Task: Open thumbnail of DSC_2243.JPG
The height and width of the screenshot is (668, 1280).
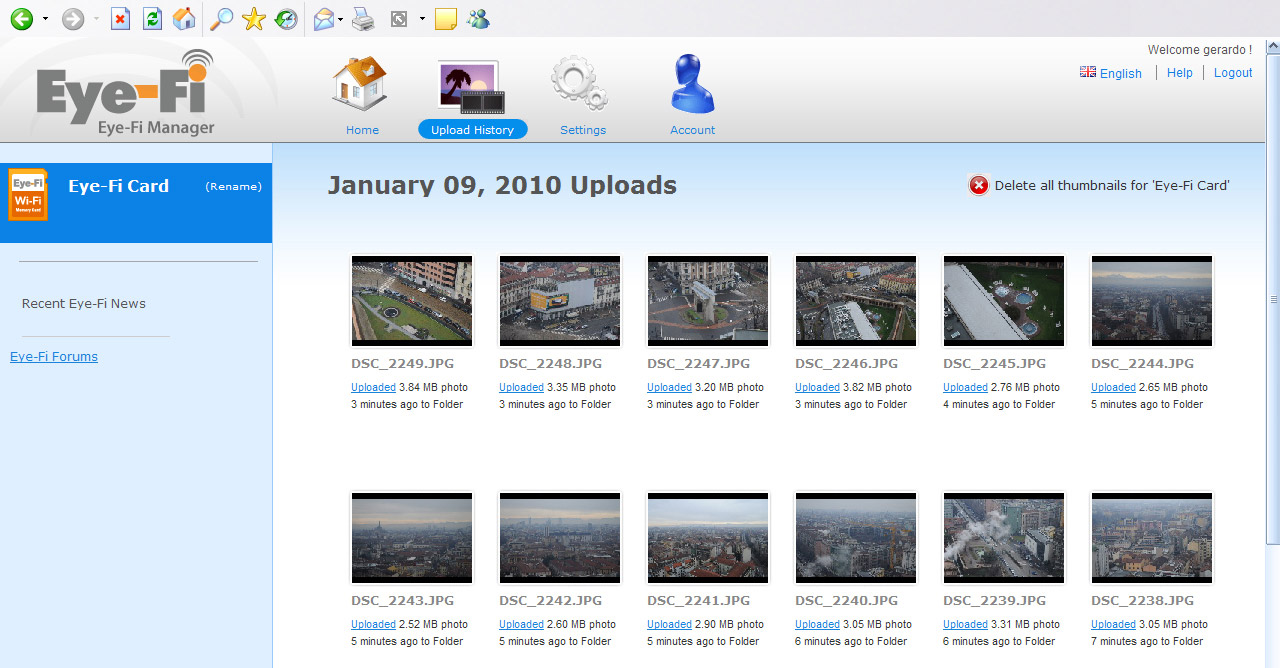Action: [x=411, y=538]
